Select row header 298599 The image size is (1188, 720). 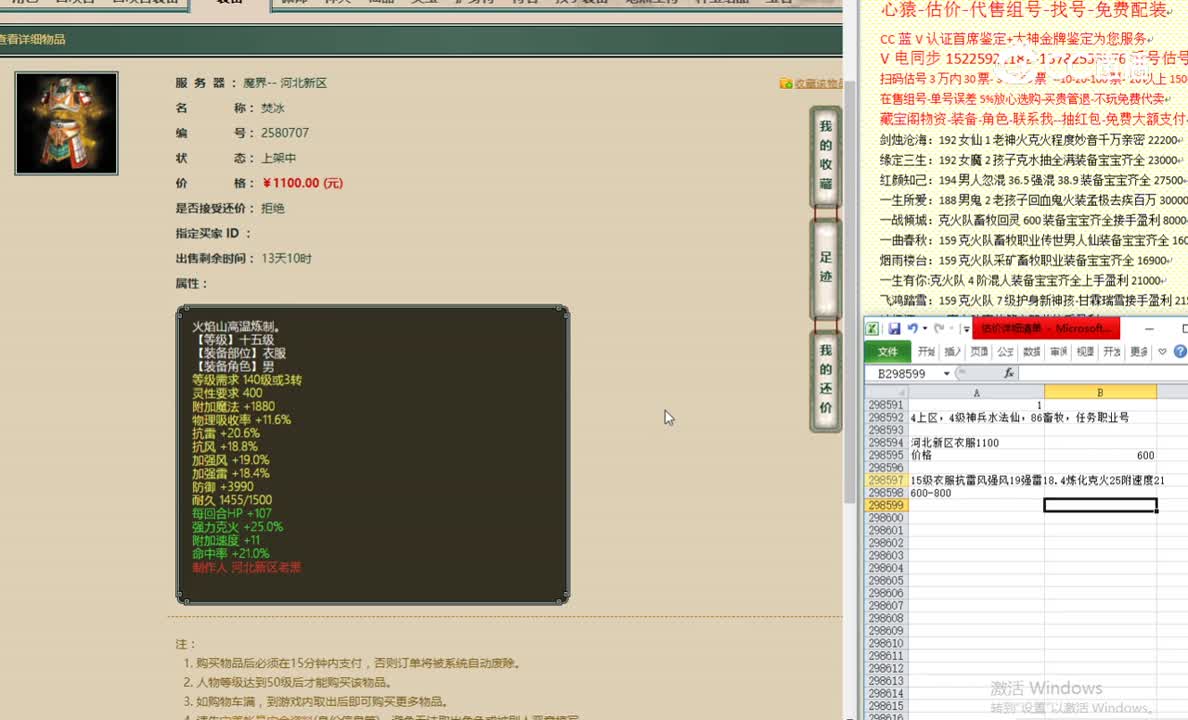(886, 505)
